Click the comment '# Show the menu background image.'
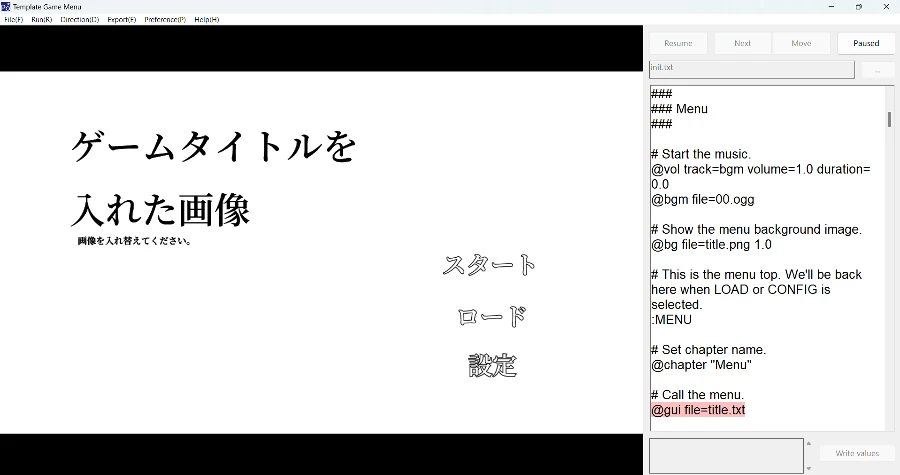Image resolution: width=900 pixels, height=475 pixels. (757, 229)
